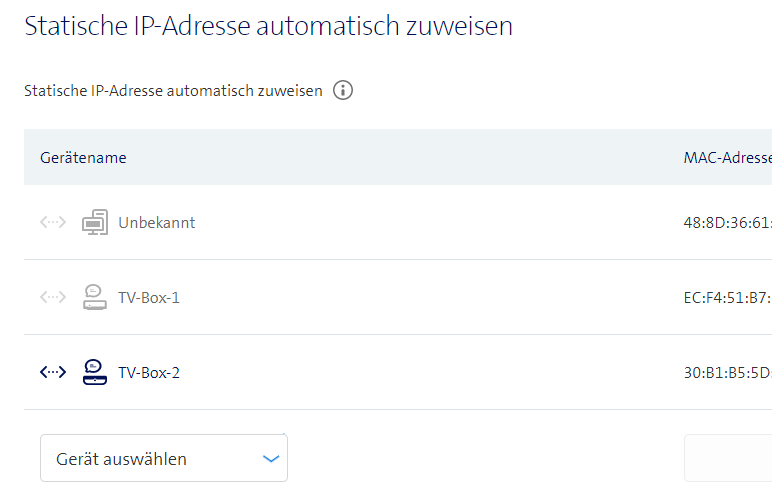
Task: Click the MAC address starting with 48:8D
Action: coord(727,223)
